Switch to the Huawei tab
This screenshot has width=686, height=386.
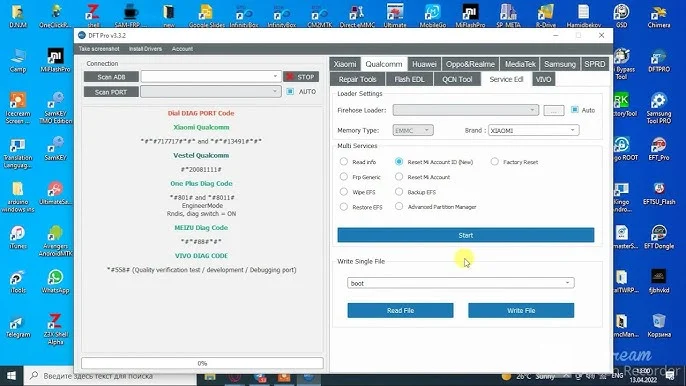click(424, 64)
